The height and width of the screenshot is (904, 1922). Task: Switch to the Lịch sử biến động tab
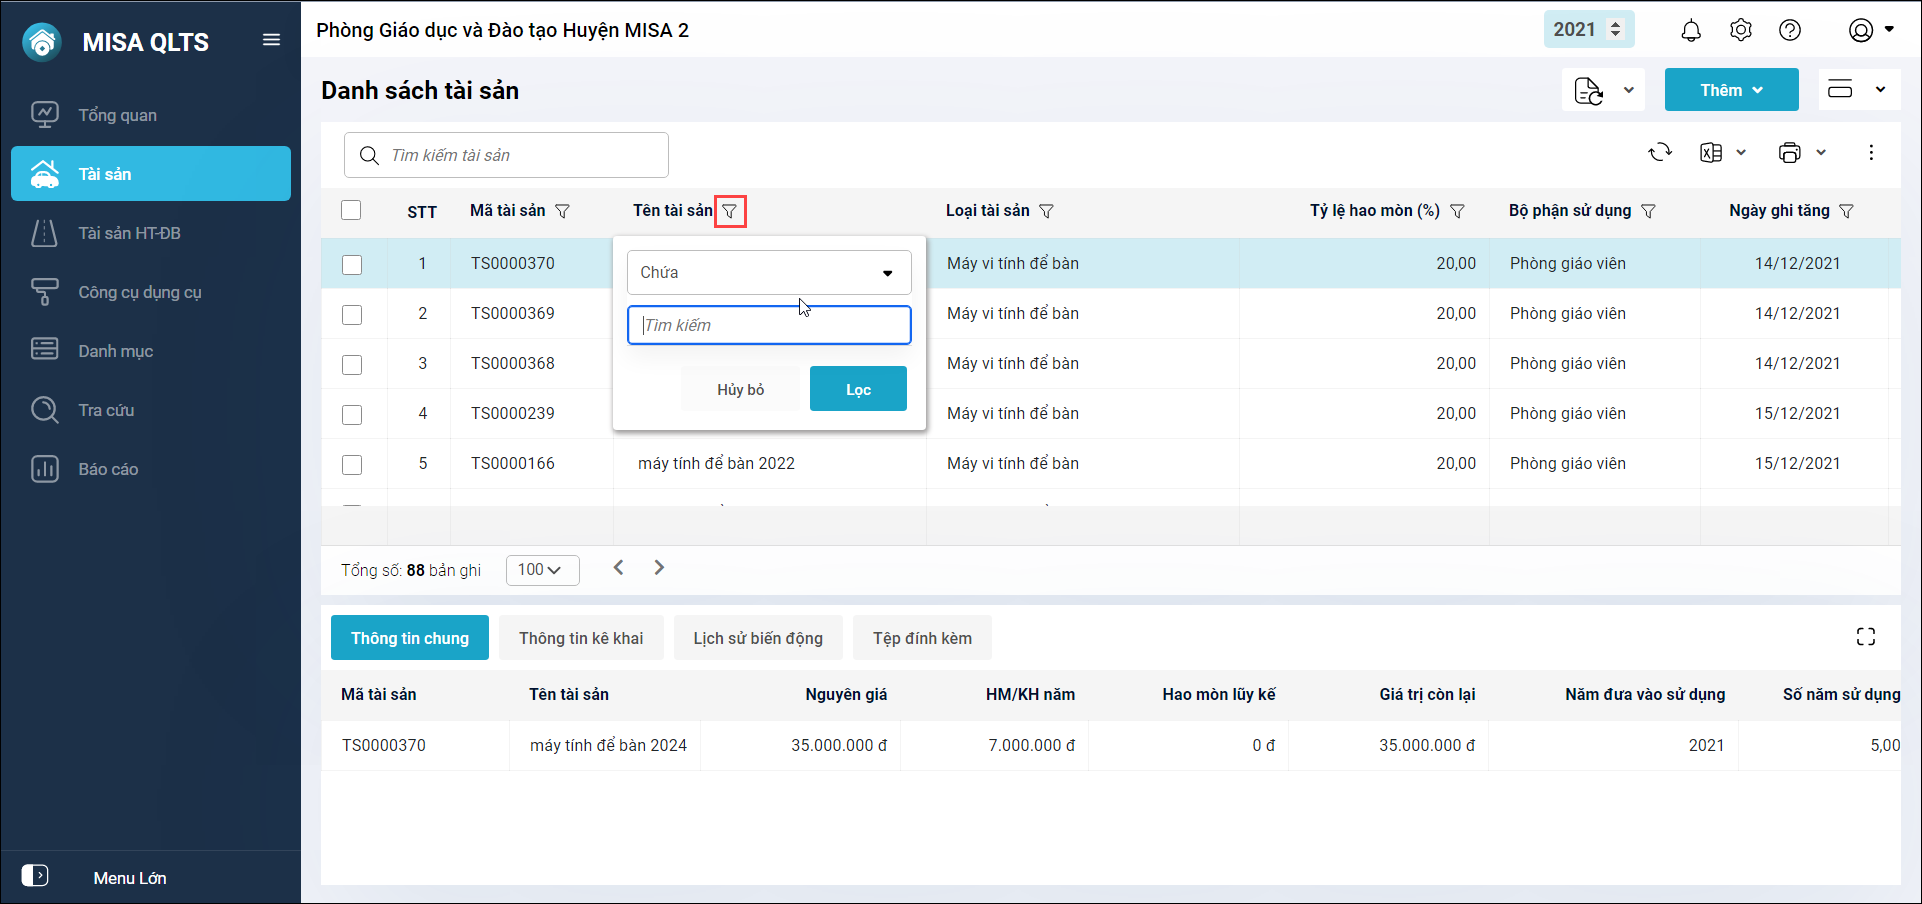[x=757, y=638]
